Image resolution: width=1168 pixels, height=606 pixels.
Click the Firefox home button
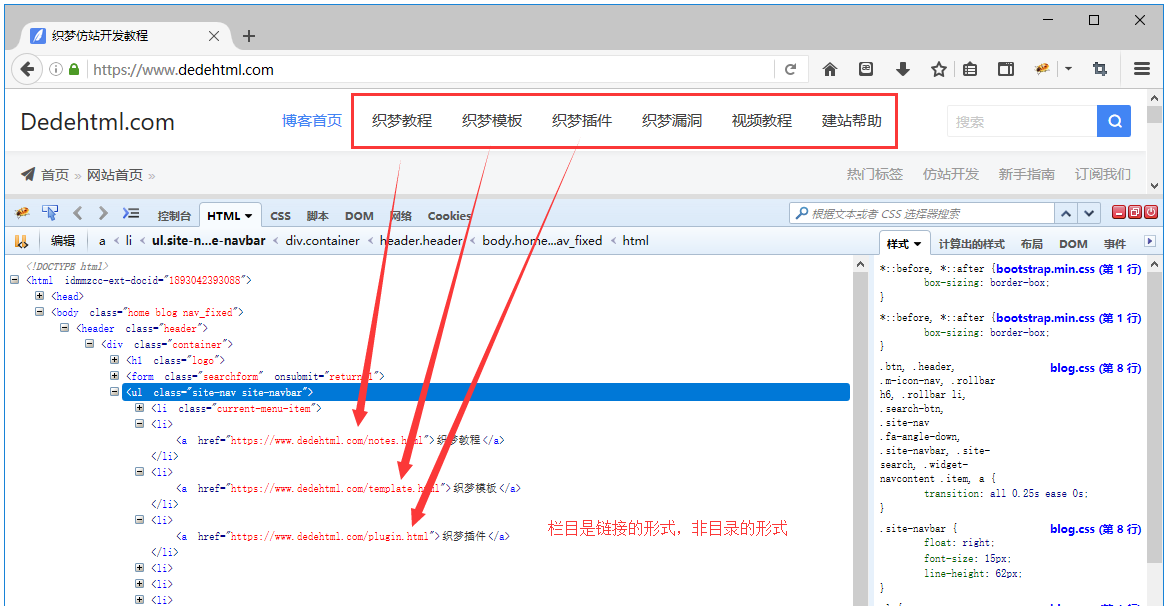pyautogui.click(x=829, y=69)
